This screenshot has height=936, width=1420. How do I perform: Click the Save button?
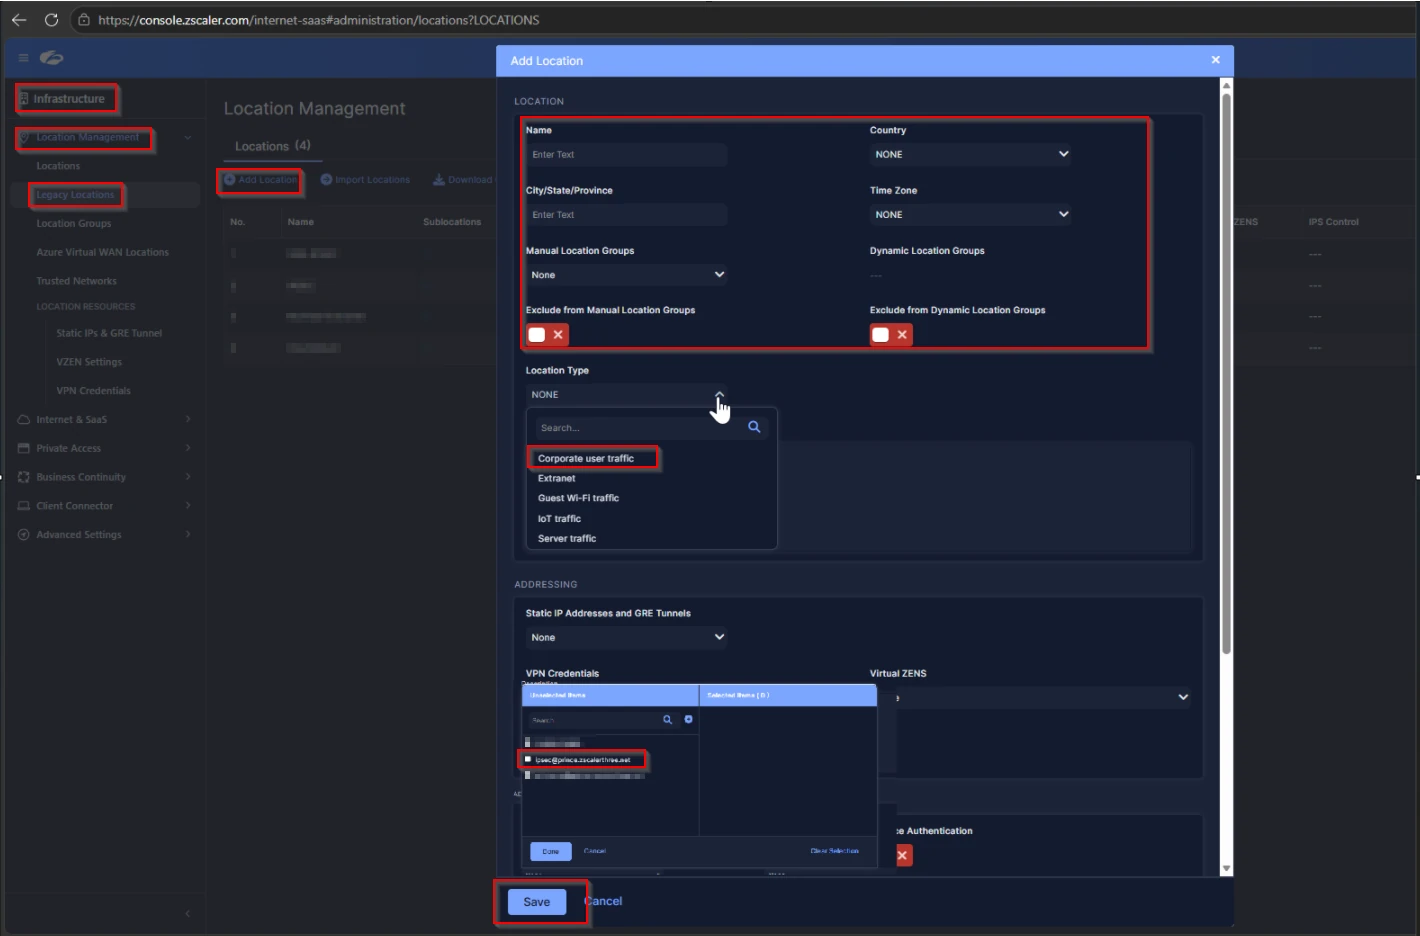click(x=537, y=902)
